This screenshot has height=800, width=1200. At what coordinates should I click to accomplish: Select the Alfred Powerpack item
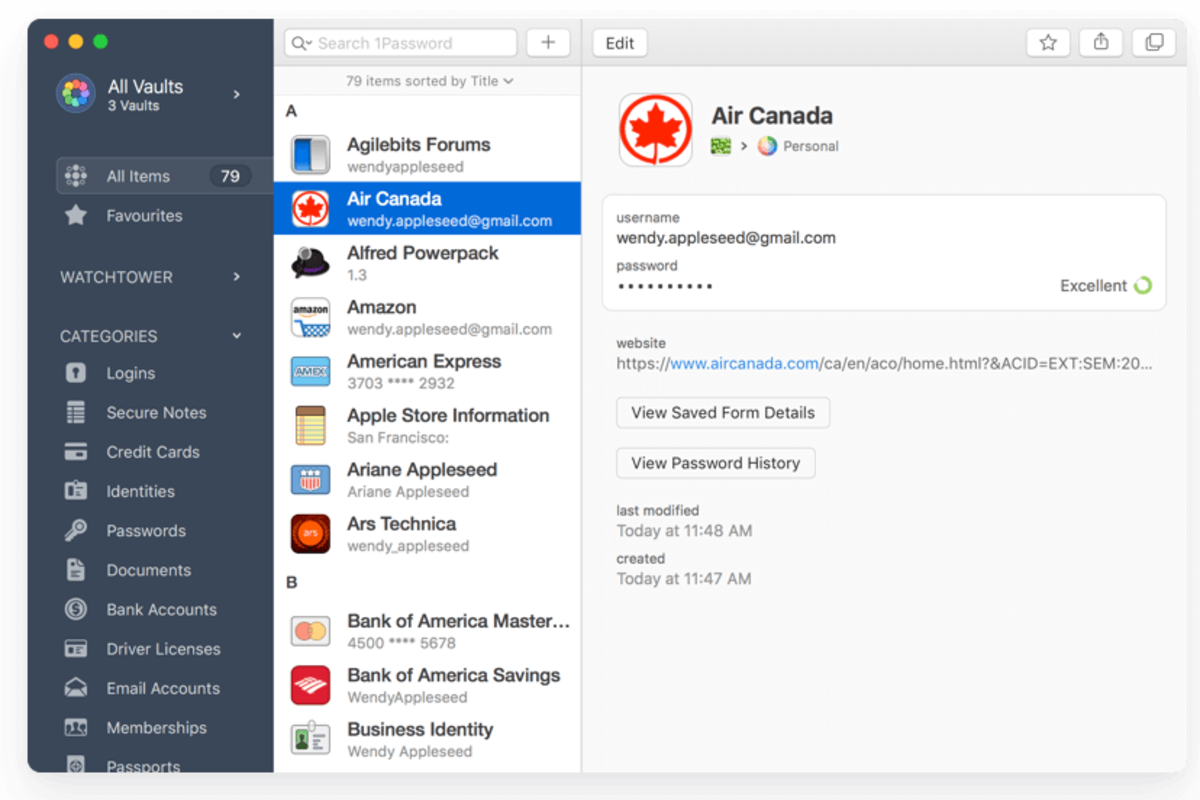(x=427, y=263)
